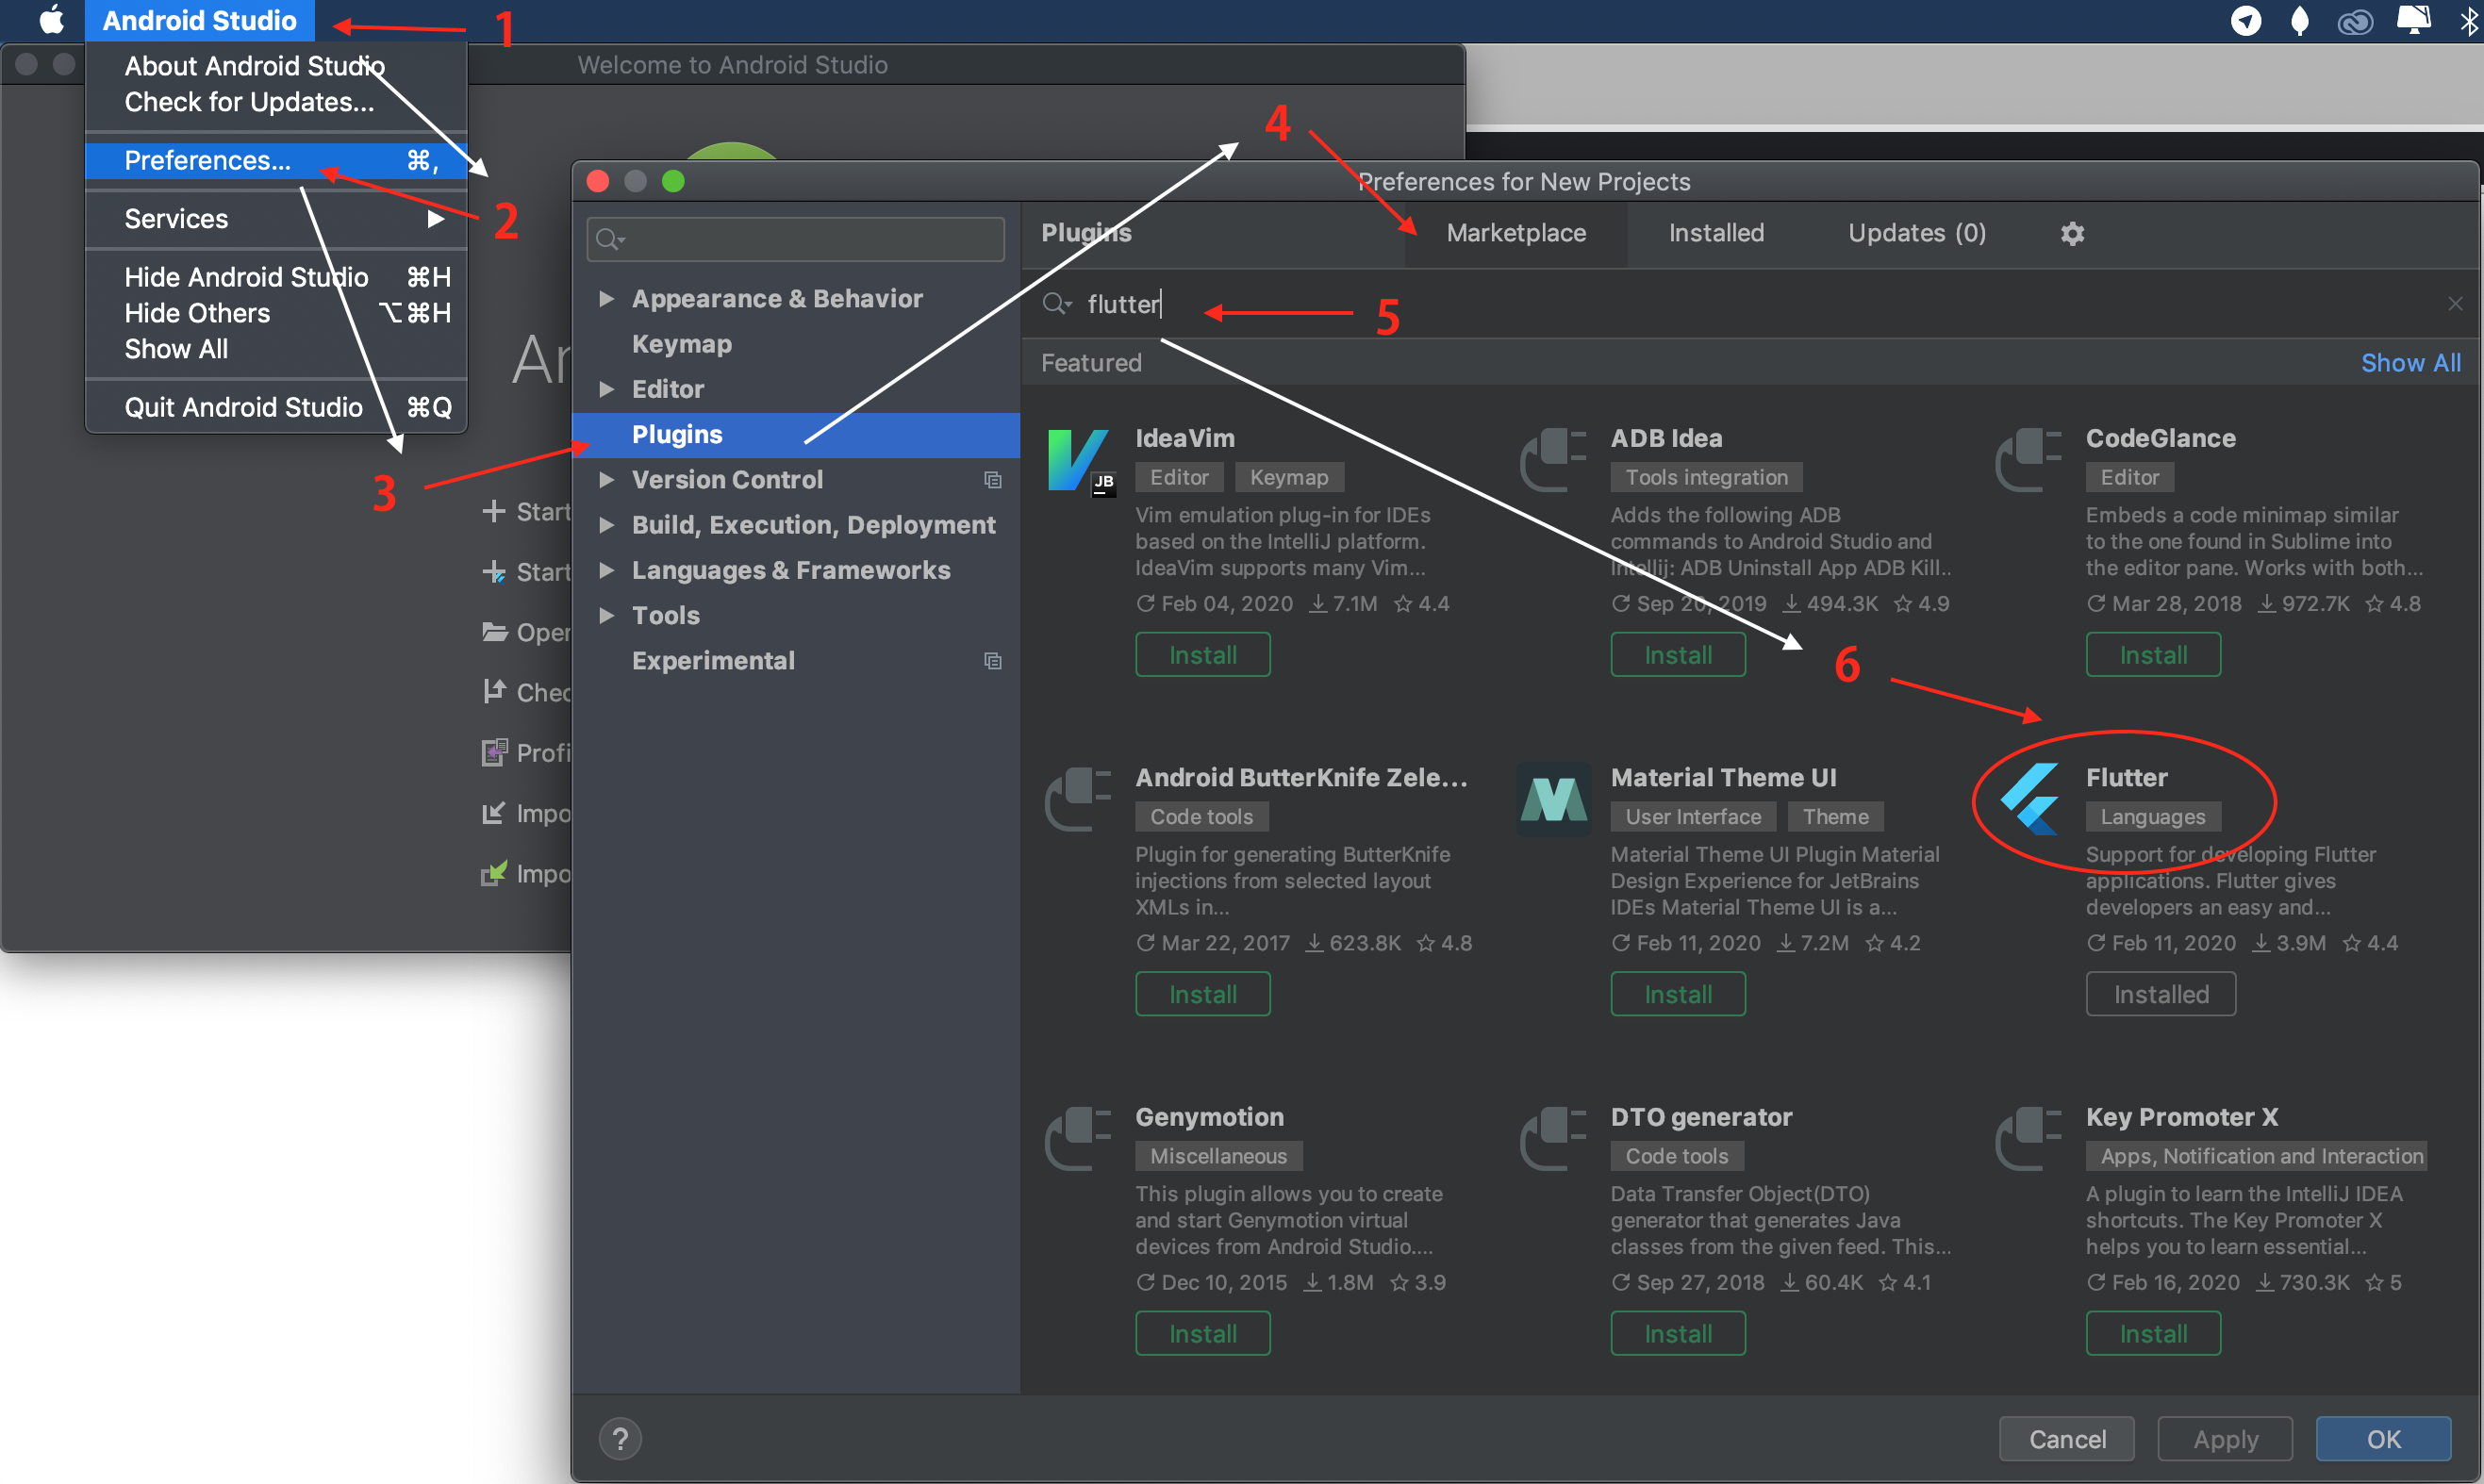Image resolution: width=2484 pixels, height=1484 pixels.
Task: Open the location arrow menu bar icon
Action: (x=2246, y=20)
